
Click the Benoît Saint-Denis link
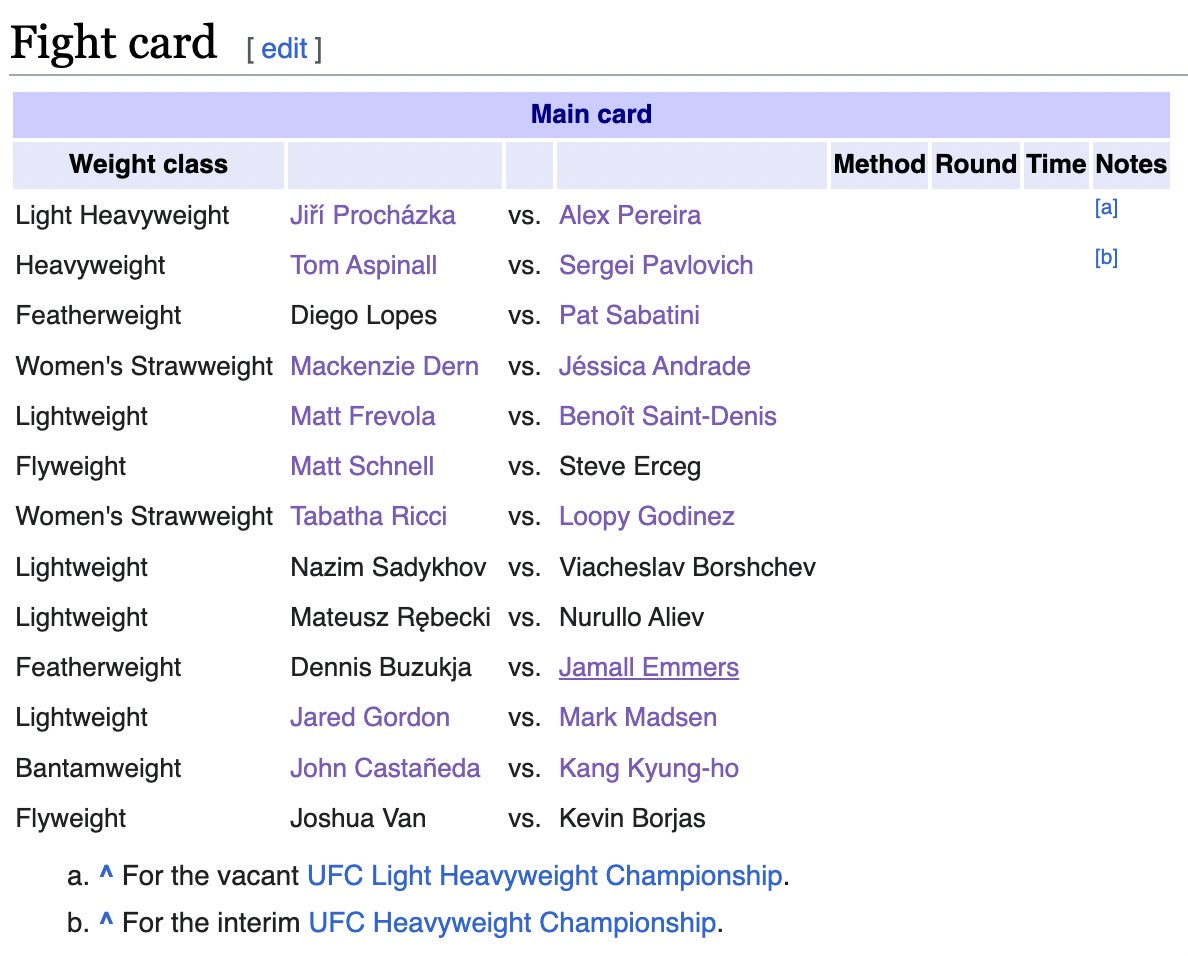pos(667,416)
